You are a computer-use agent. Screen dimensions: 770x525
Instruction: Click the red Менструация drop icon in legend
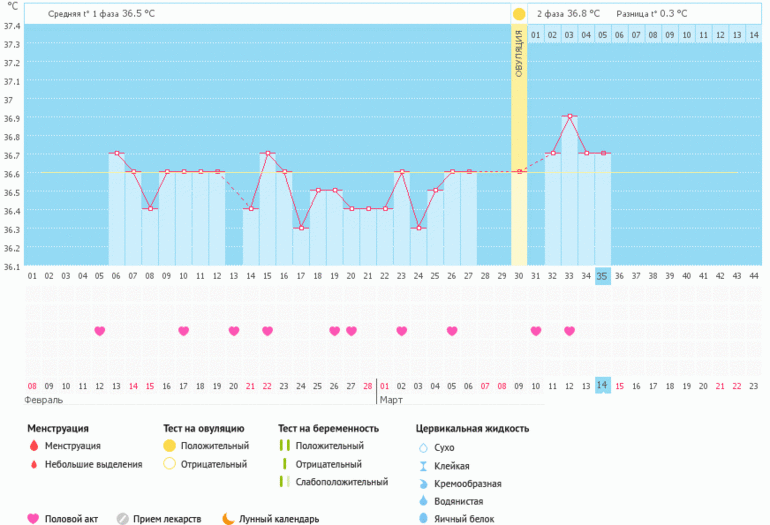coord(33,446)
